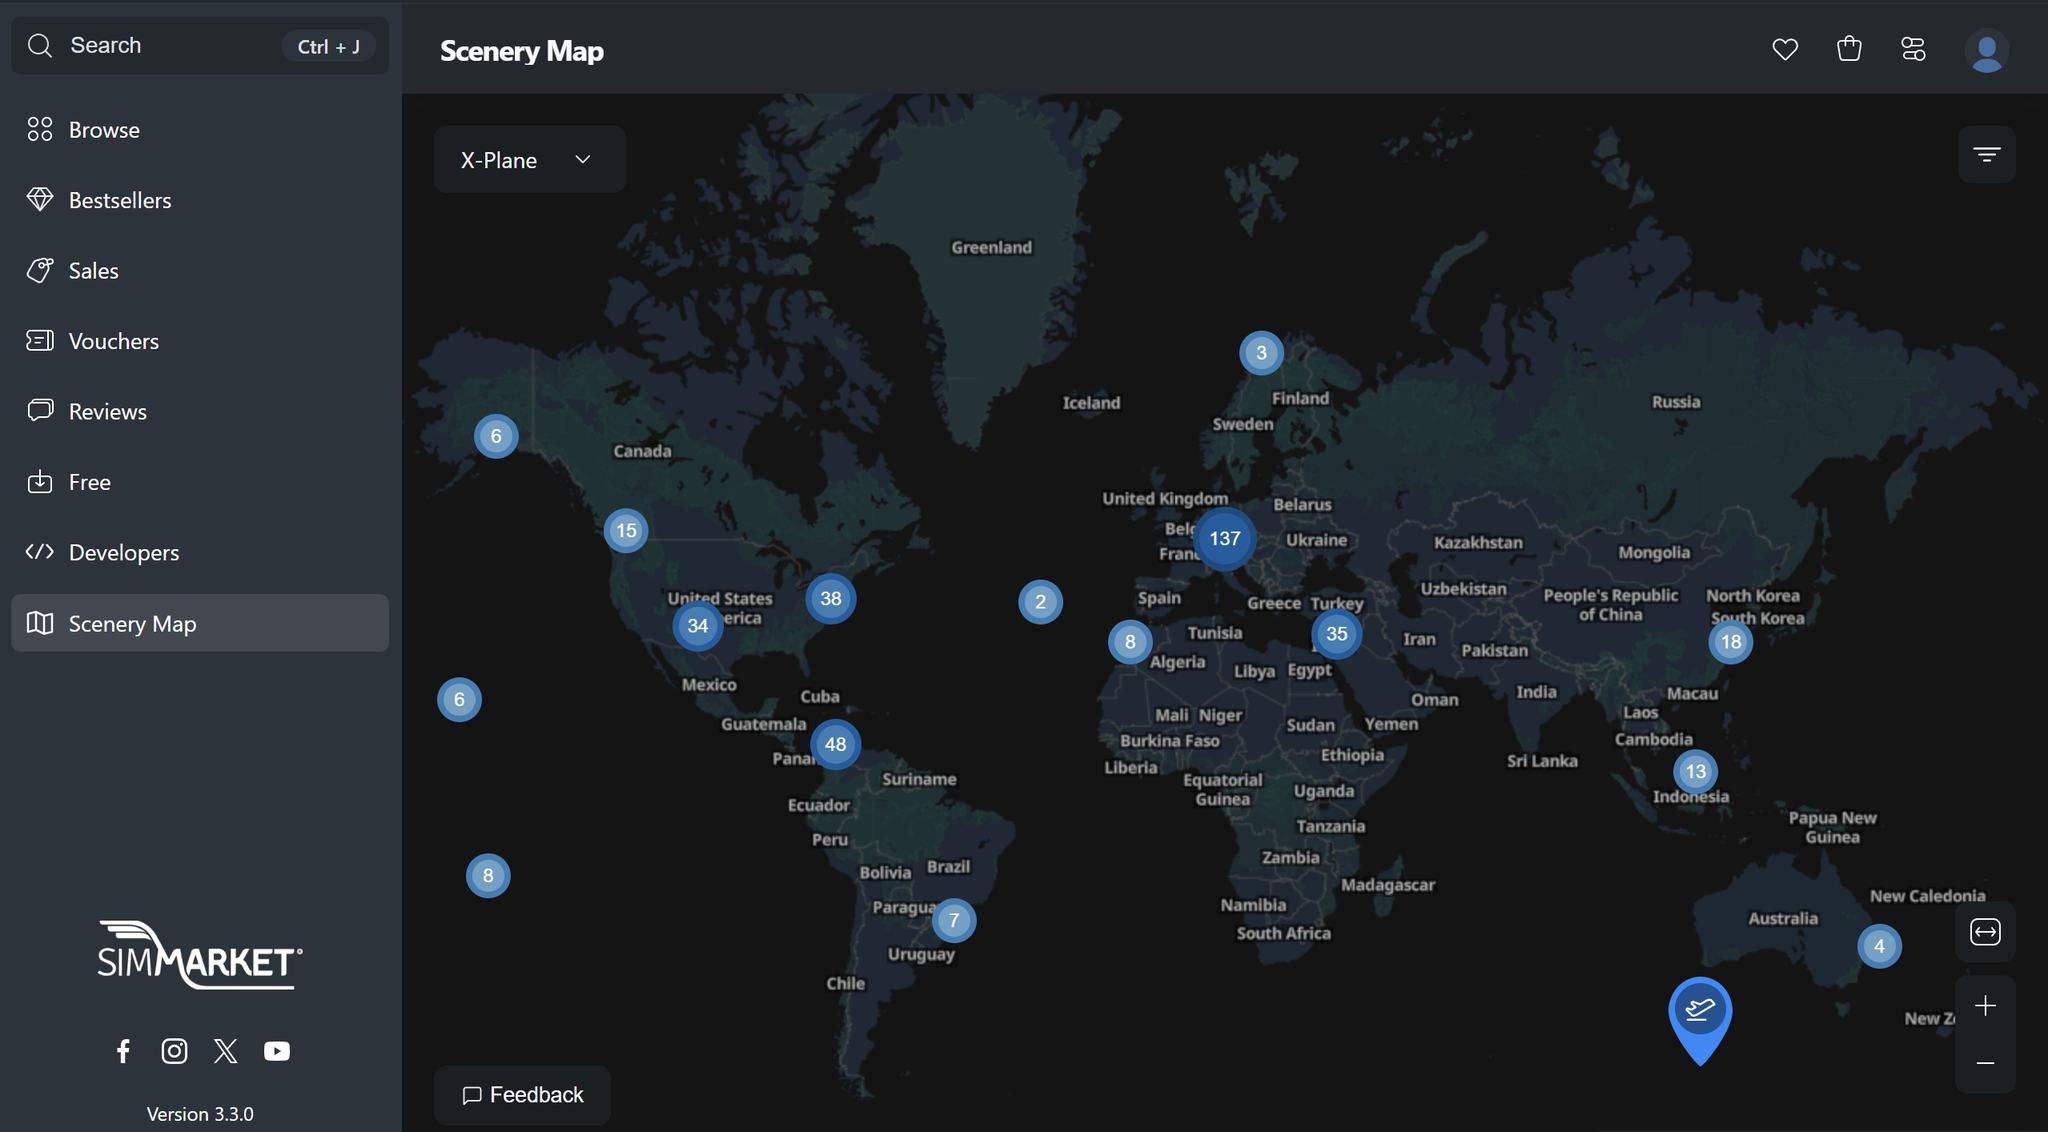Zoom out of the map
2048x1132 pixels.
click(x=1985, y=1063)
